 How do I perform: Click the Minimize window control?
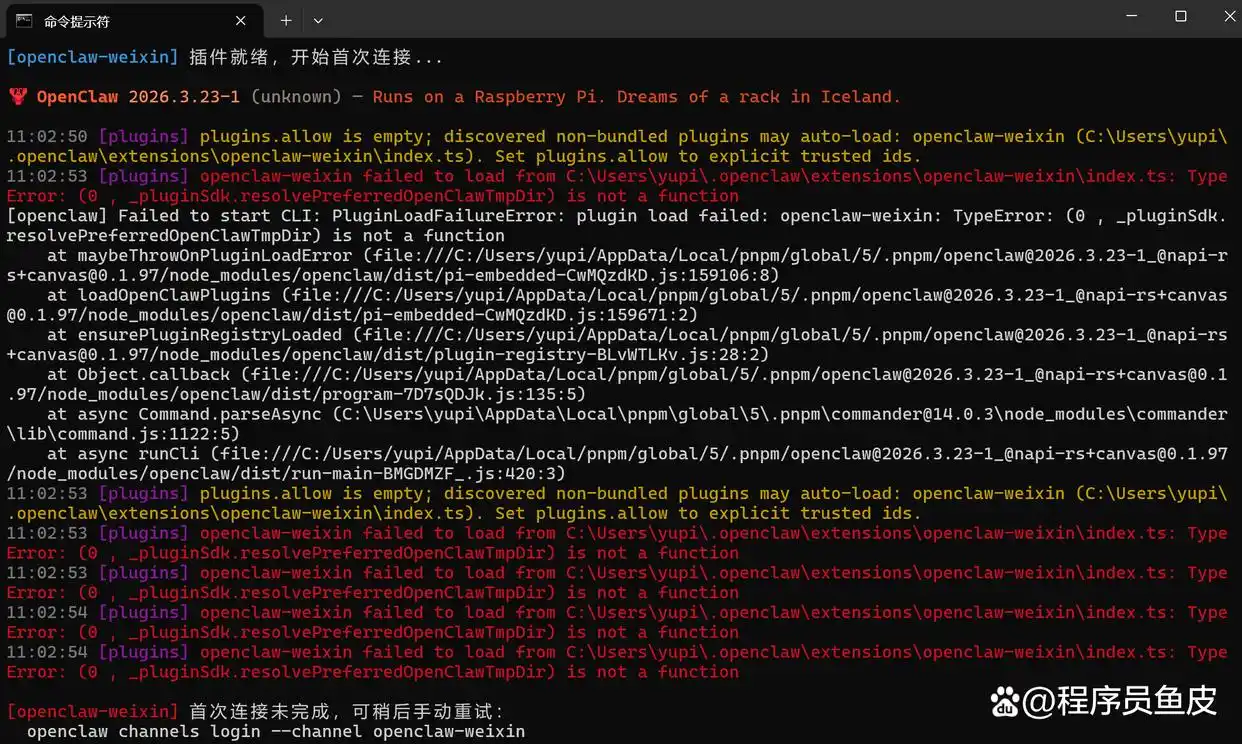pyautogui.click(x=1131, y=16)
